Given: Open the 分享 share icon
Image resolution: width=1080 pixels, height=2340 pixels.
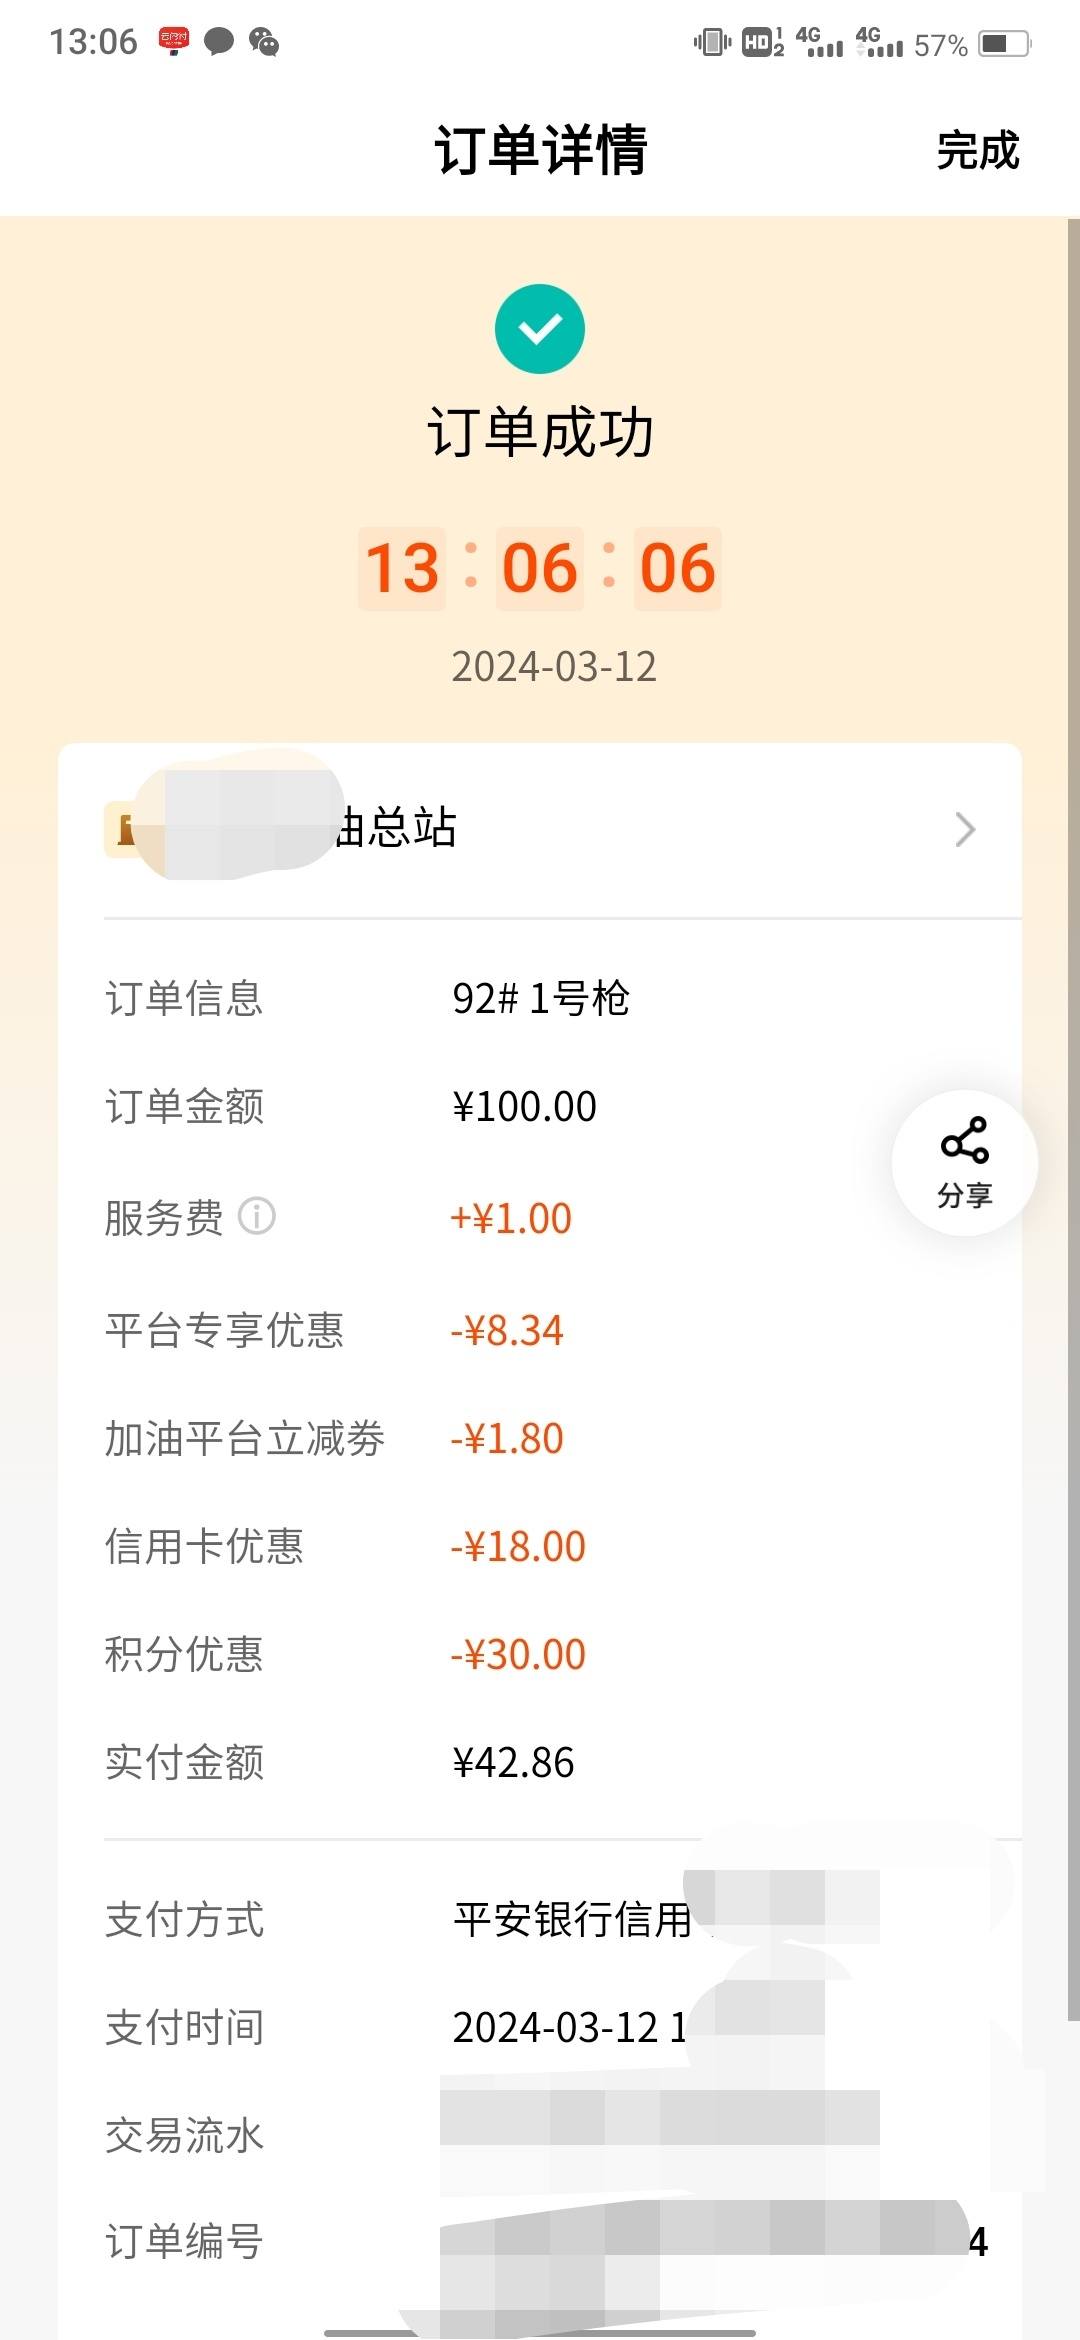Looking at the screenshot, I should pyautogui.click(x=964, y=1163).
